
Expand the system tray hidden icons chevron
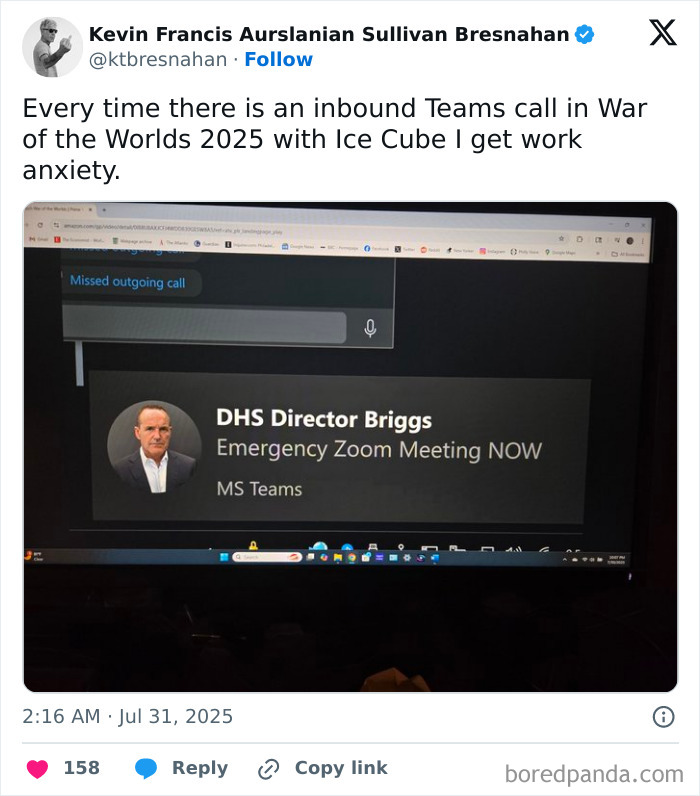coord(564,559)
